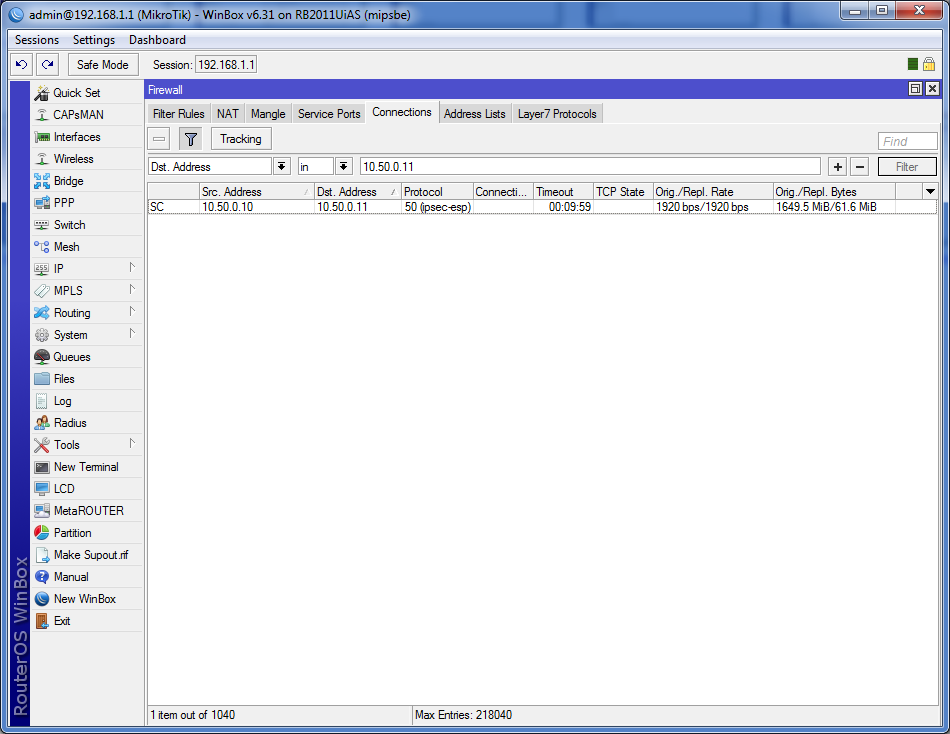Switch to the NAT tab
The width and height of the screenshot is (950, 734).
(228, 114)
